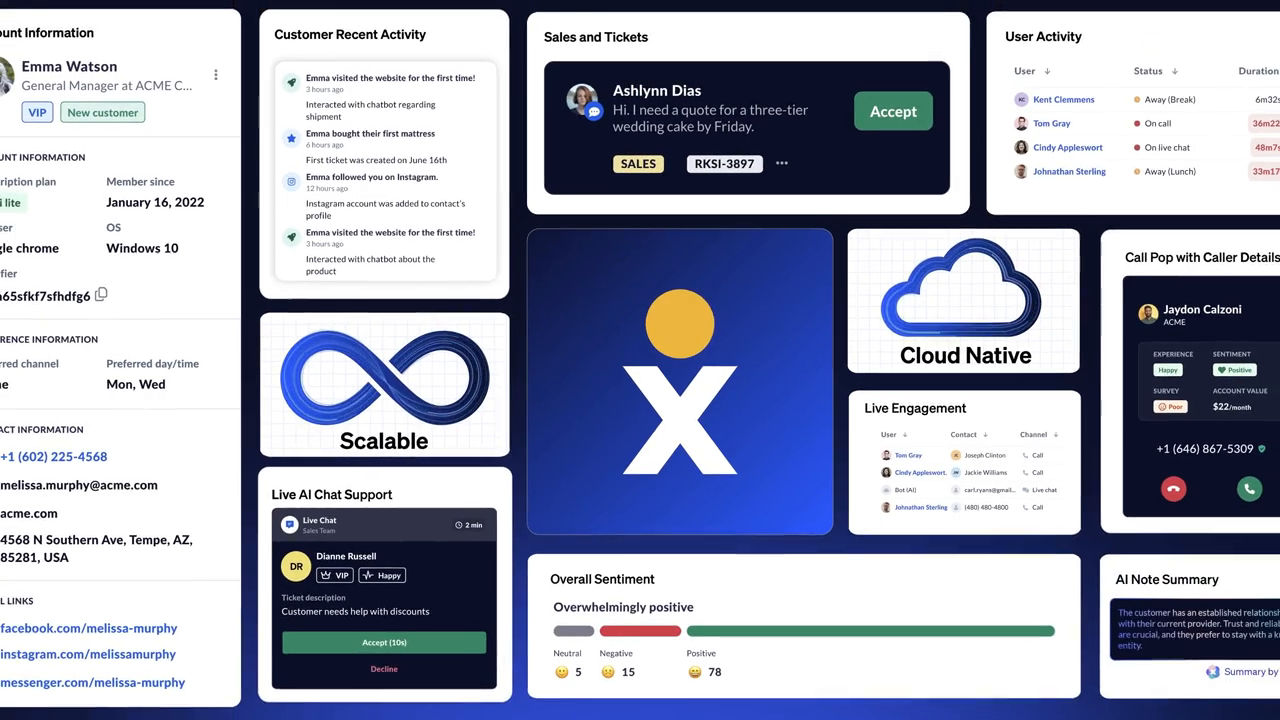
Task: Select the VIP tag under Emma Watson
Action: coord(38,113)
